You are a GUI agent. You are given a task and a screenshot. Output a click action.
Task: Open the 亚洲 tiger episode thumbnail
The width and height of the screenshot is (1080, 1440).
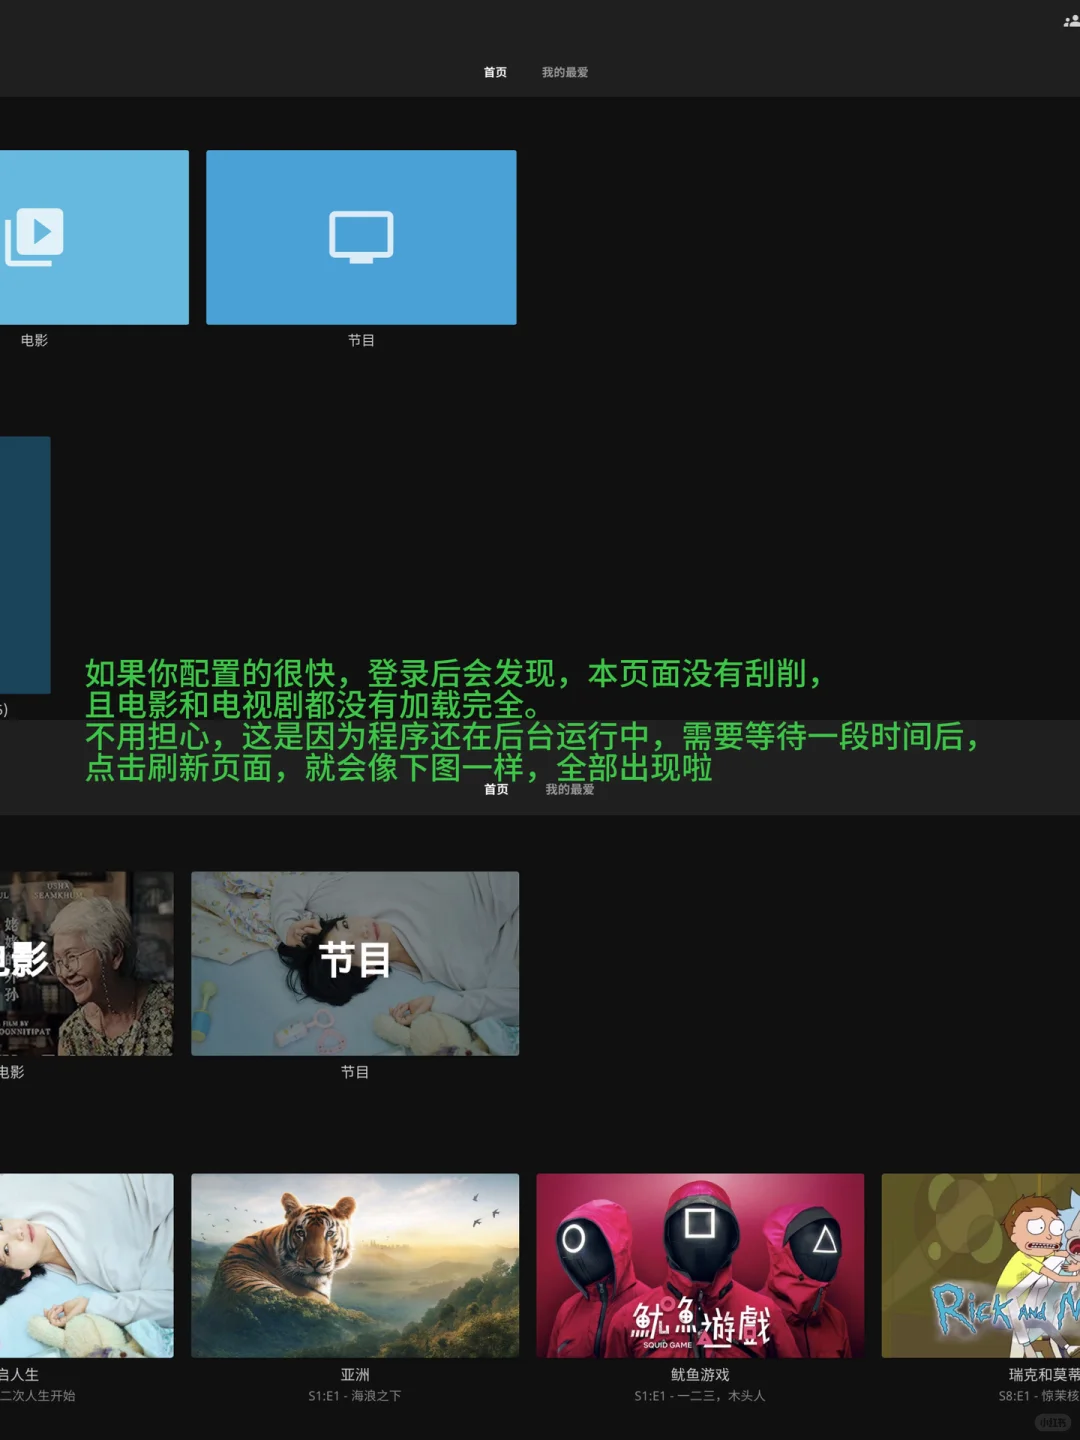point(355,1265)
